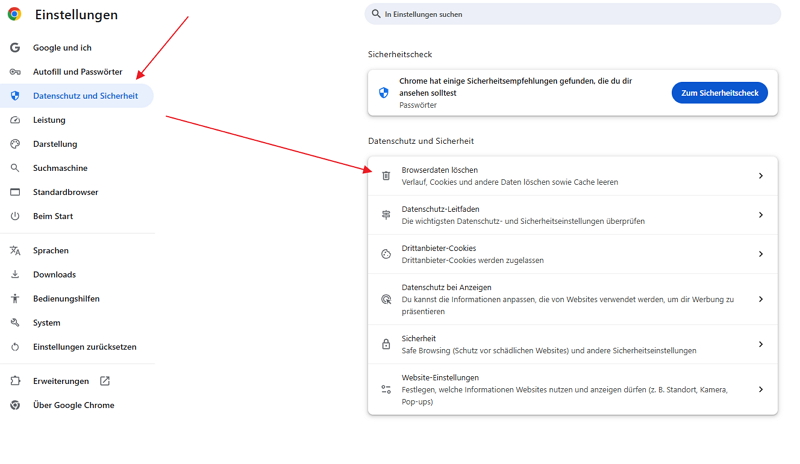Click the Chrome logo next to Einstellungen

point(15,15)
